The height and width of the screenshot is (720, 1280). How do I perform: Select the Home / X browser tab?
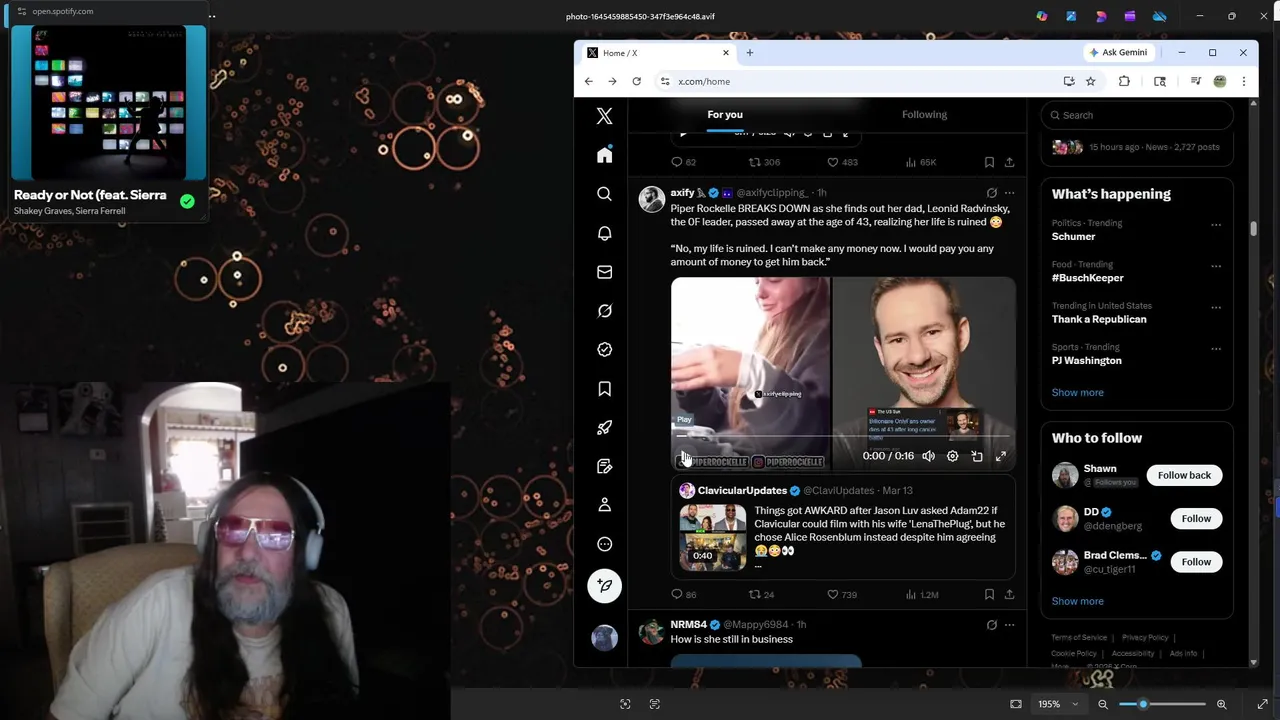[657, 53]
